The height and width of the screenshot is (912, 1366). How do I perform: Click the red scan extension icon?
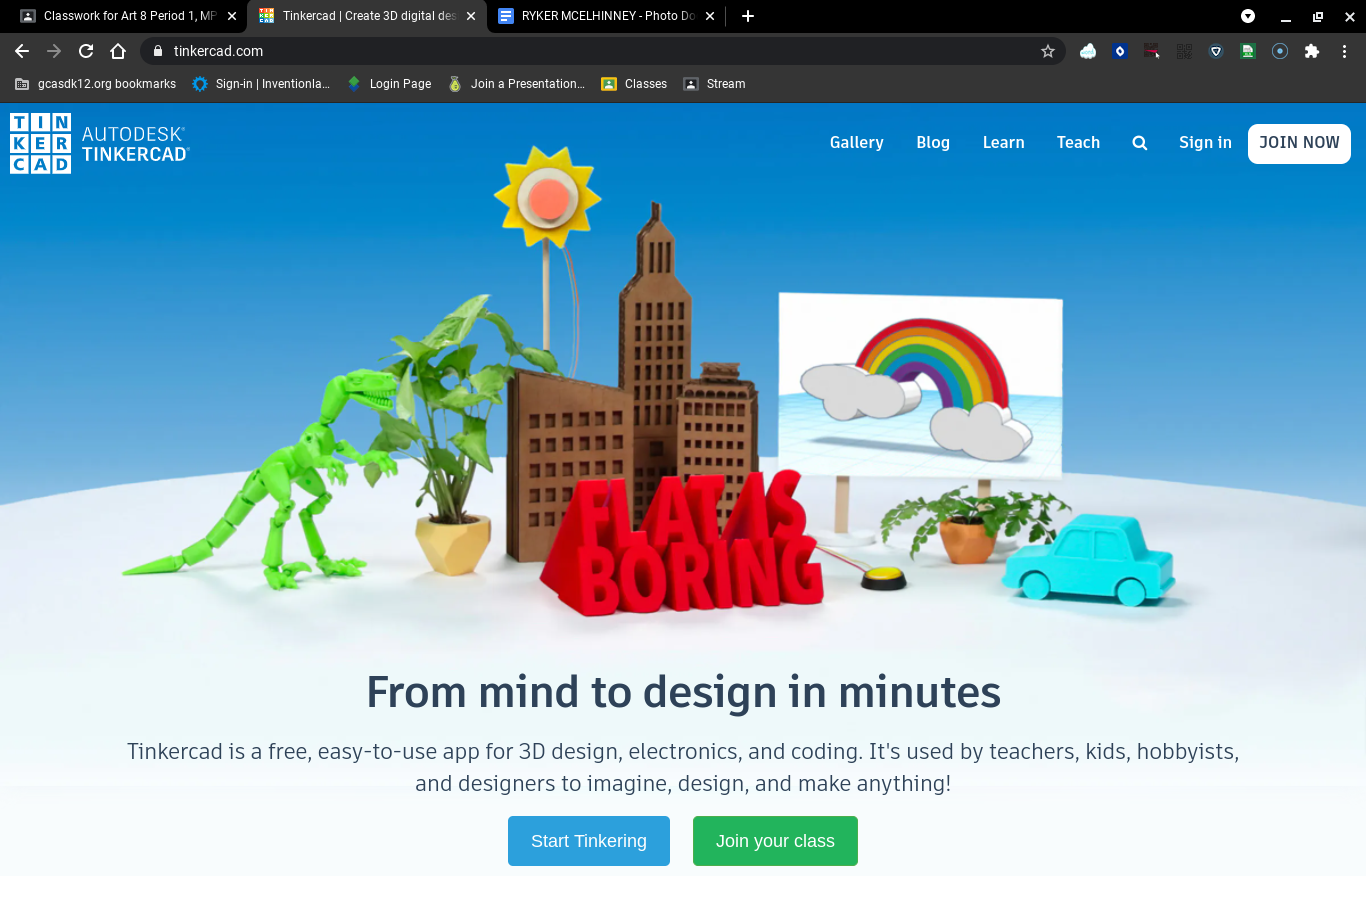click(1152, 51)
